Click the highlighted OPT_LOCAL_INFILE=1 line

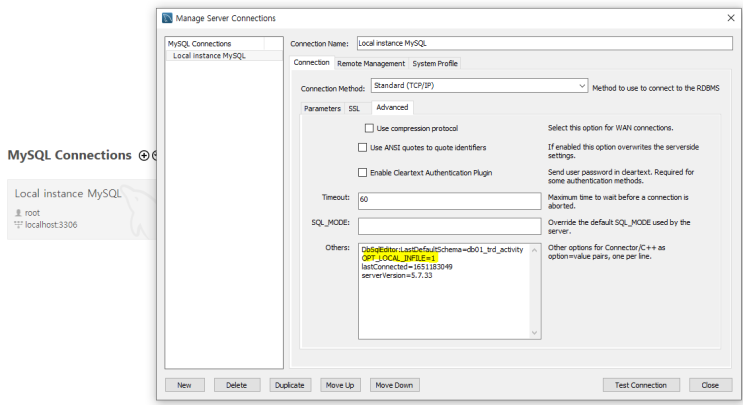(398, 258)
